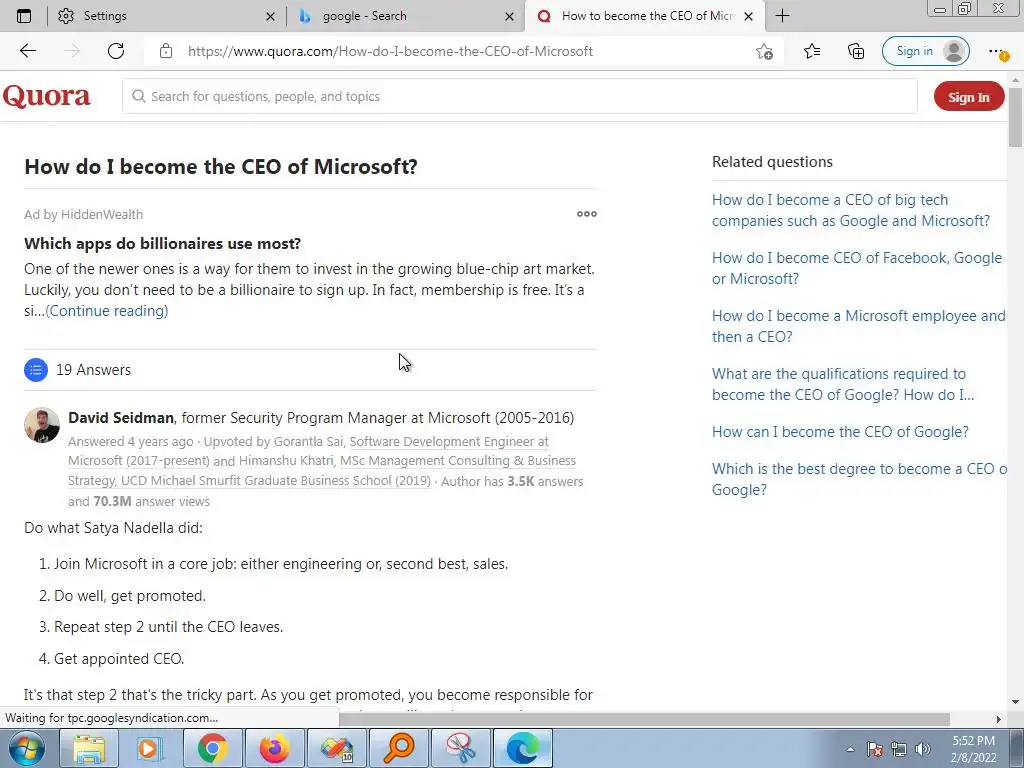
Task: Show hidden system tray icons
Action: 850,749
